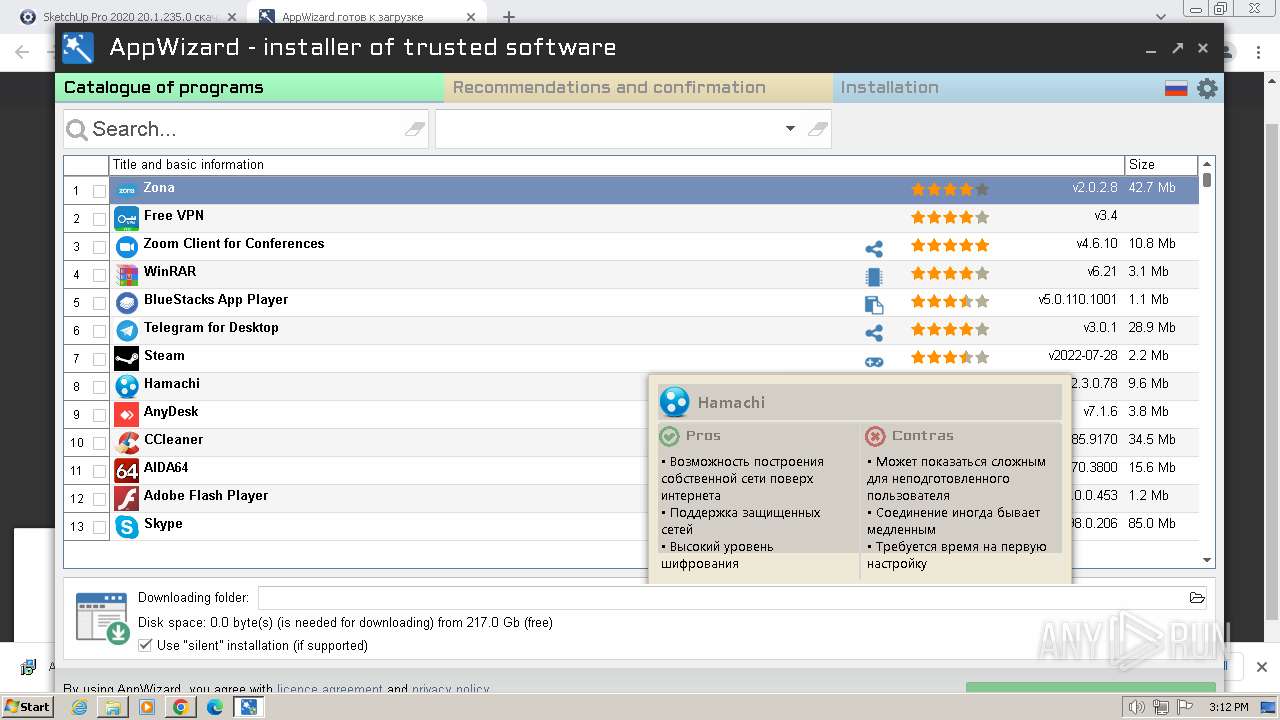Click the WinRAR program icon

[x=126, y=274]
